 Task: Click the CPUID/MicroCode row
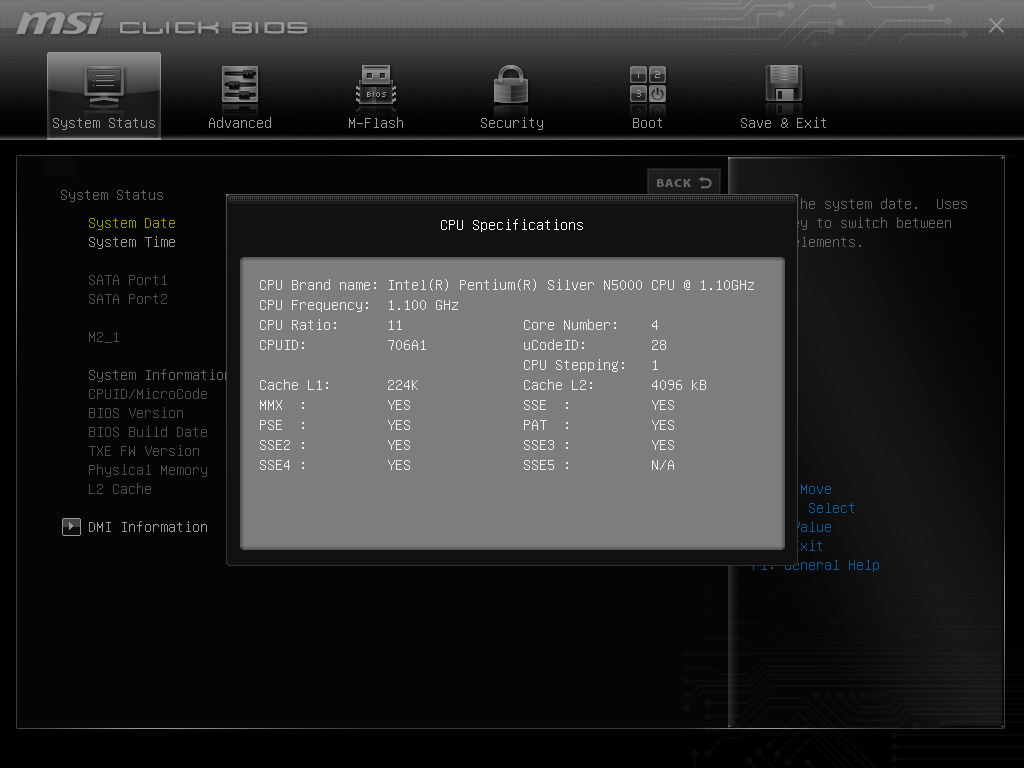[x=148, y=394]
